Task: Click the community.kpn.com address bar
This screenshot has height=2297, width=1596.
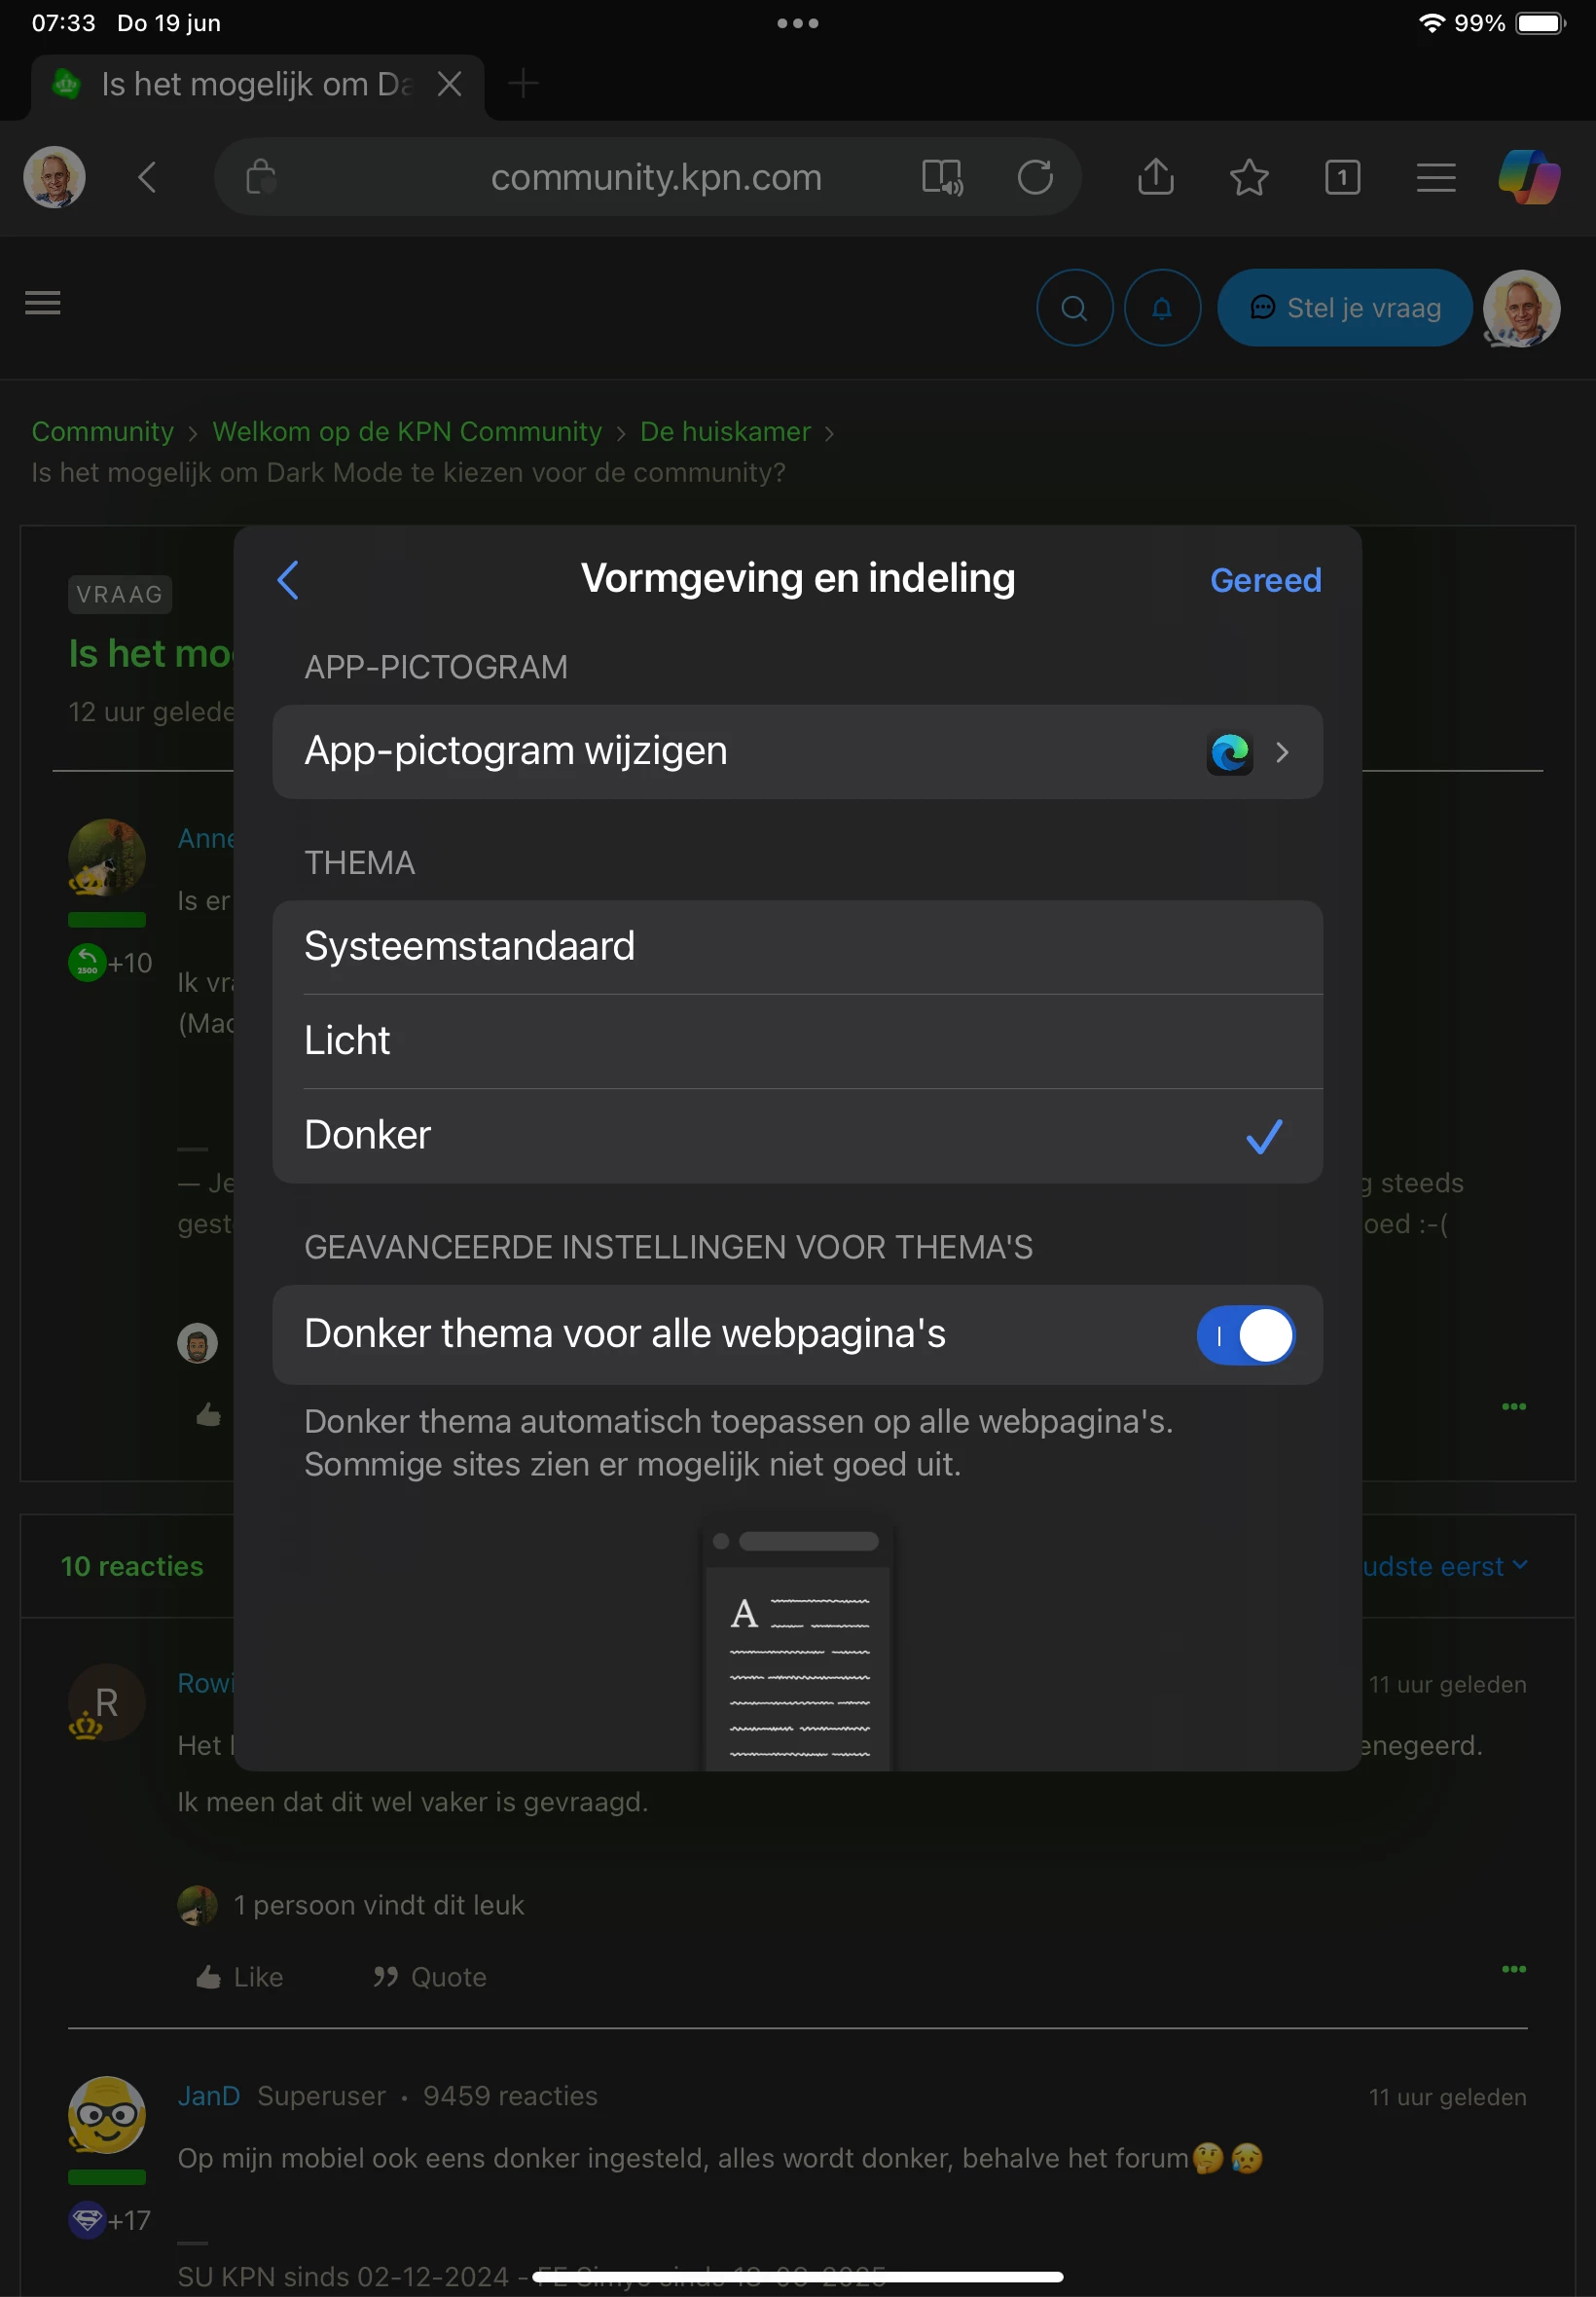Action: [x=655, y=178]
